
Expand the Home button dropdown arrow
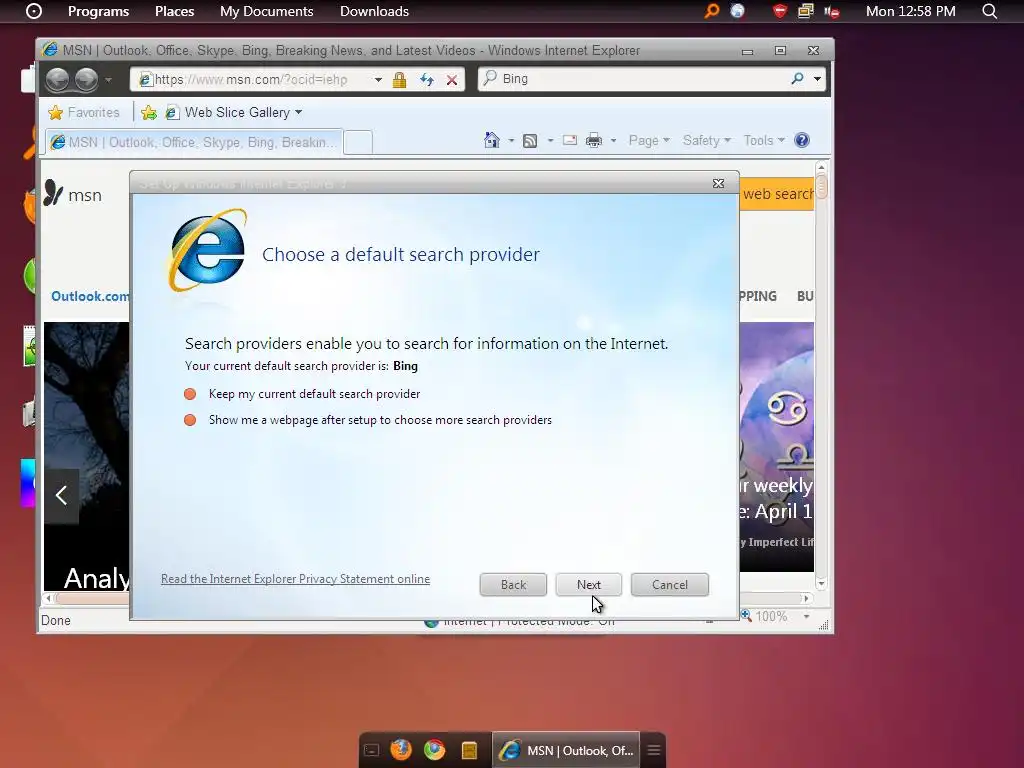pos(511,140)
